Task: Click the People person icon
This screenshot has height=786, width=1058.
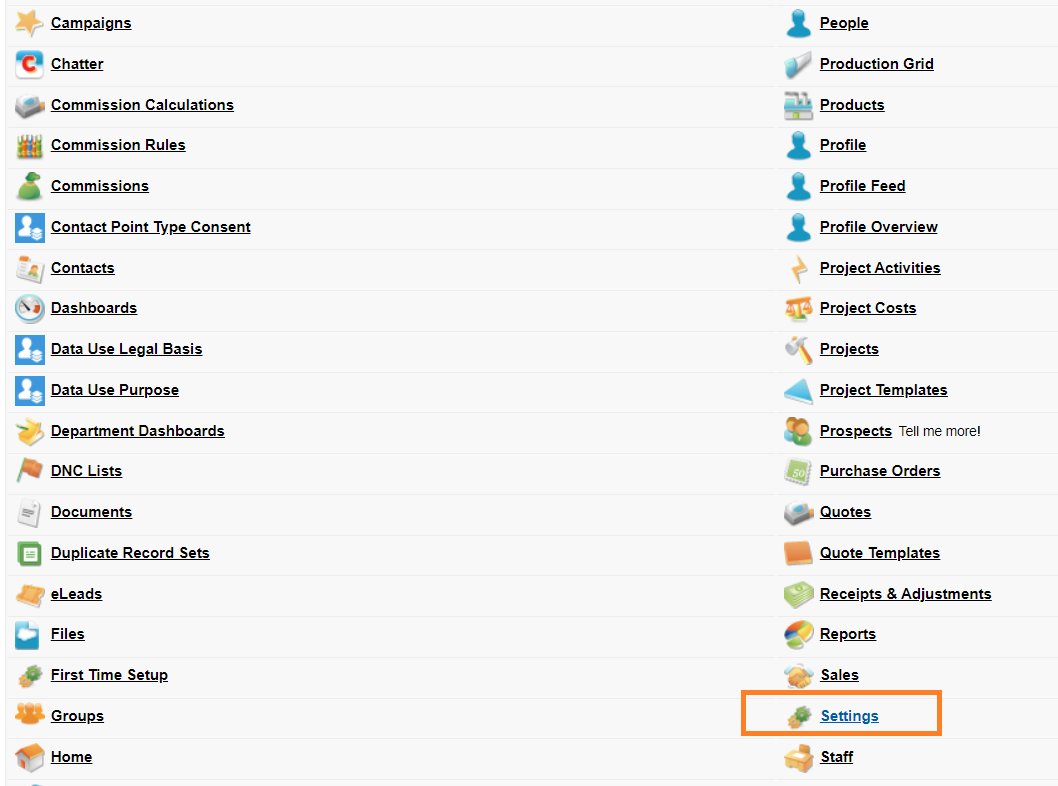Action: coord(798,23)
